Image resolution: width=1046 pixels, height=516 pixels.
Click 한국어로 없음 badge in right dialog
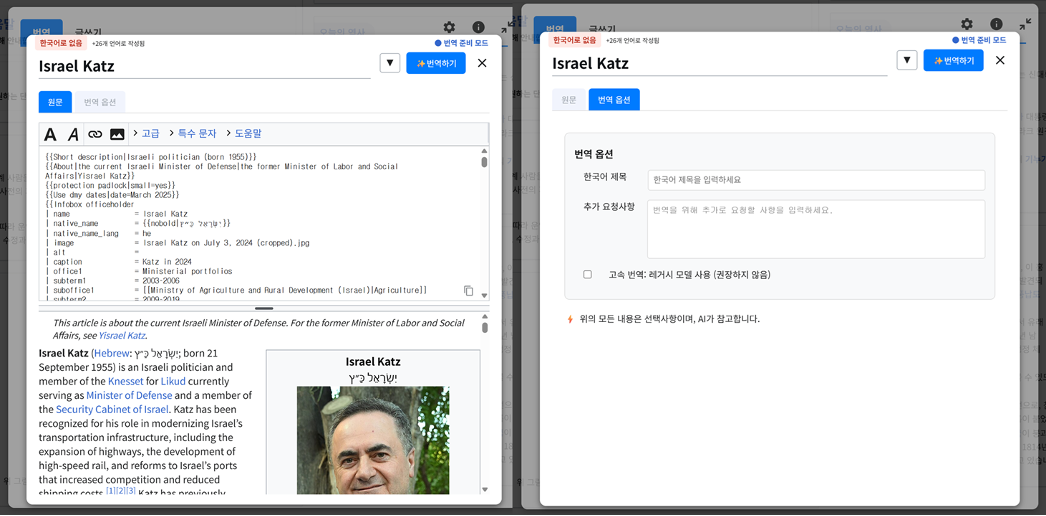574,40
